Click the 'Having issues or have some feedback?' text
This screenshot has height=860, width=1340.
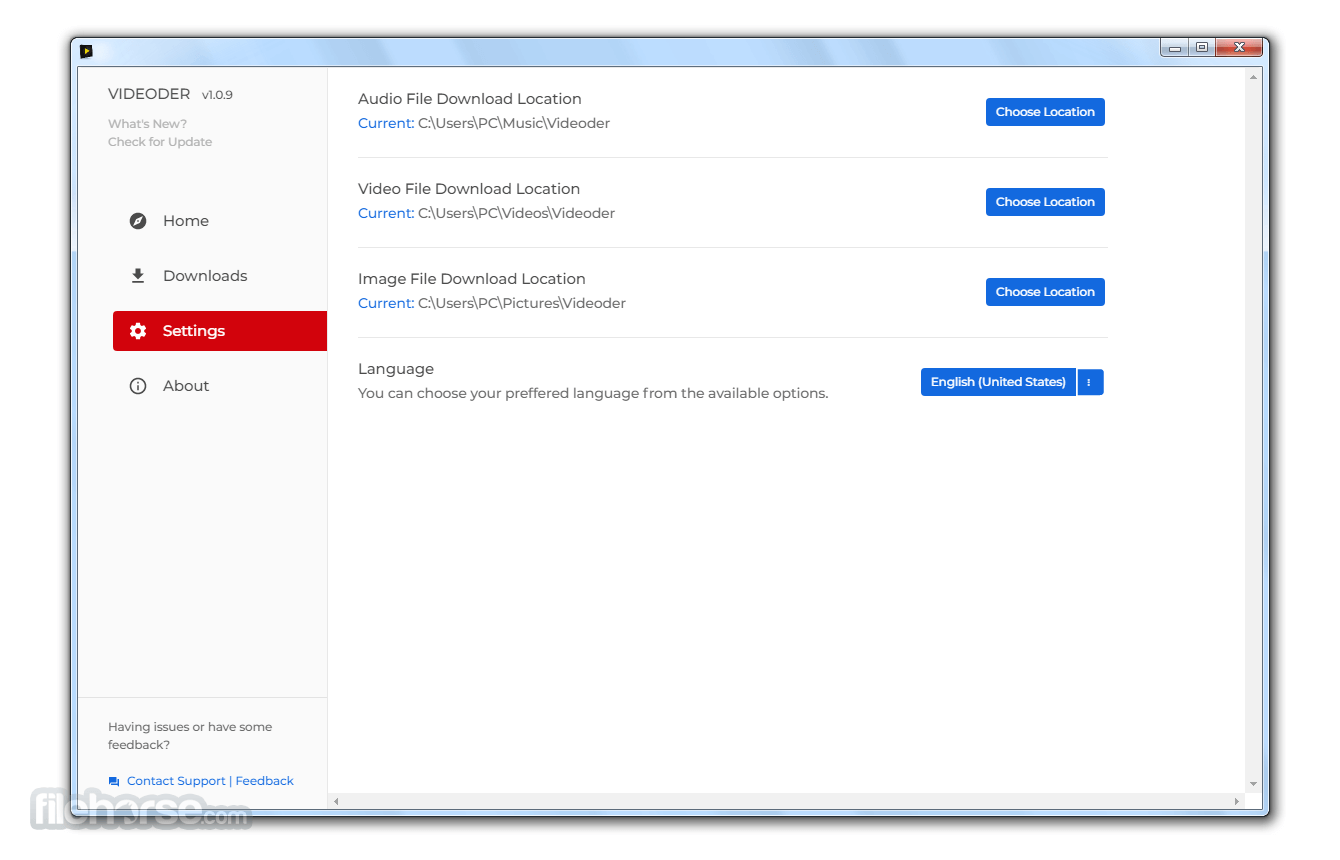pyautogui.click(x=190, y=736)
